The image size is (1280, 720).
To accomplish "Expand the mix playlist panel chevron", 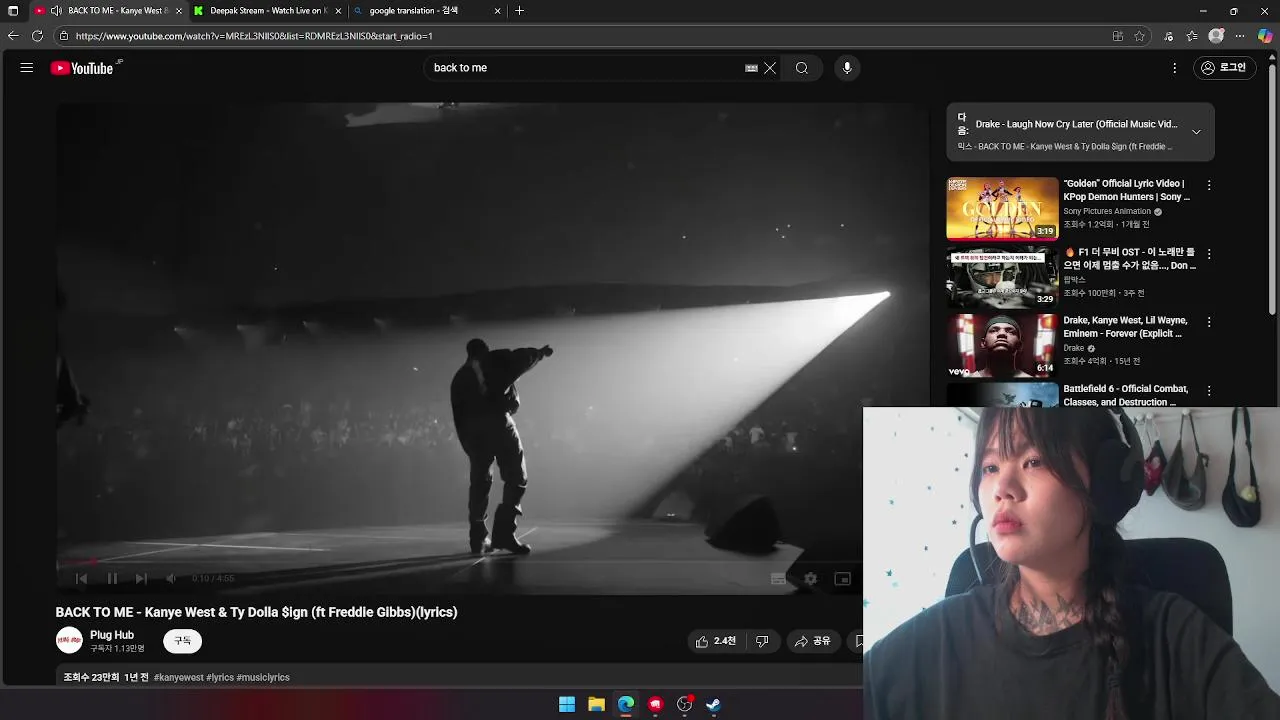I will pos(1196,132).
